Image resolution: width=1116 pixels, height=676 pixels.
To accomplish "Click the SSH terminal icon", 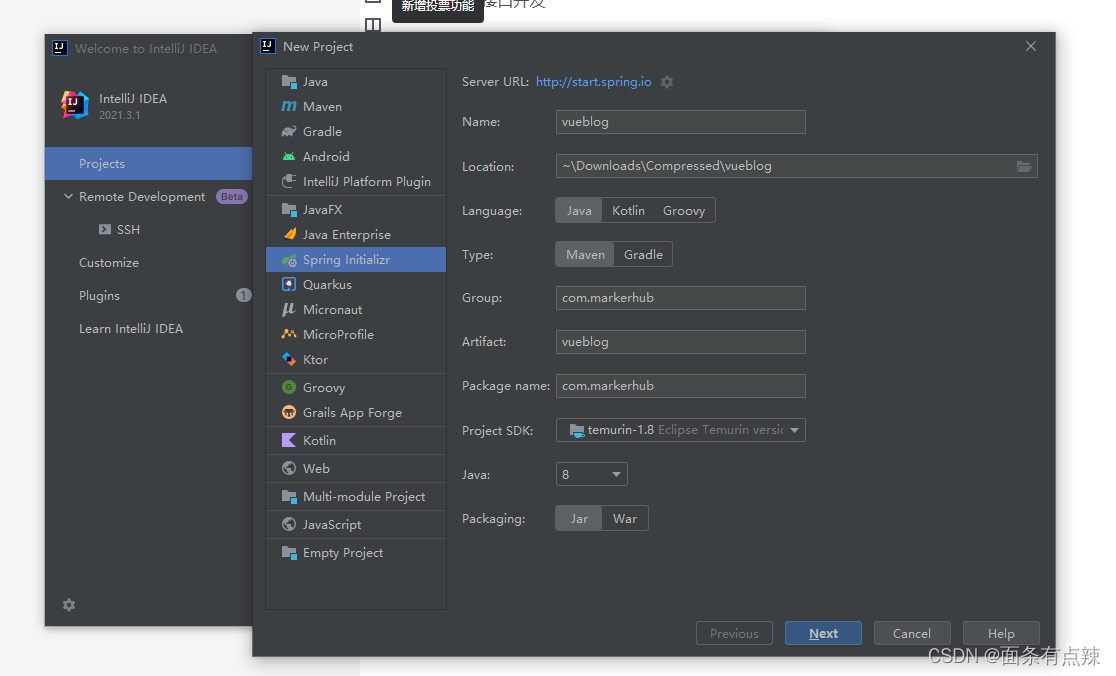I will click(105, 230).
